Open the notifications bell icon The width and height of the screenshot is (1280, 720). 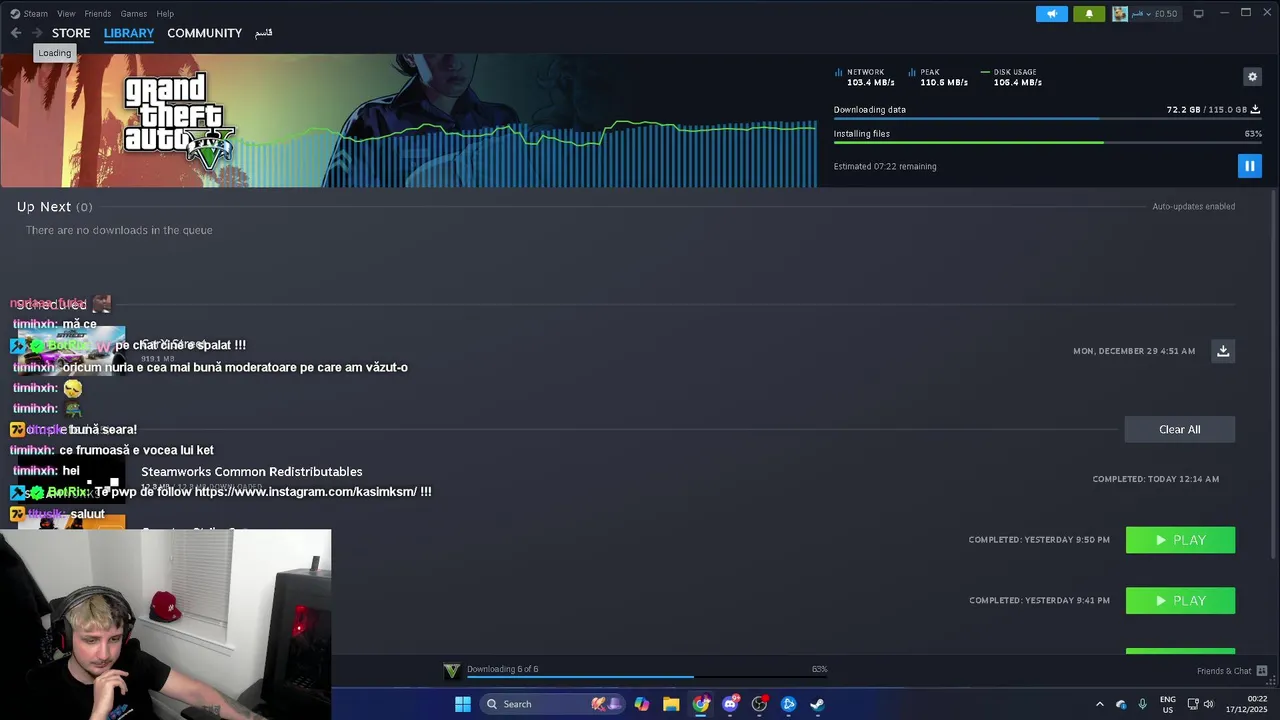click(1089, 14)
